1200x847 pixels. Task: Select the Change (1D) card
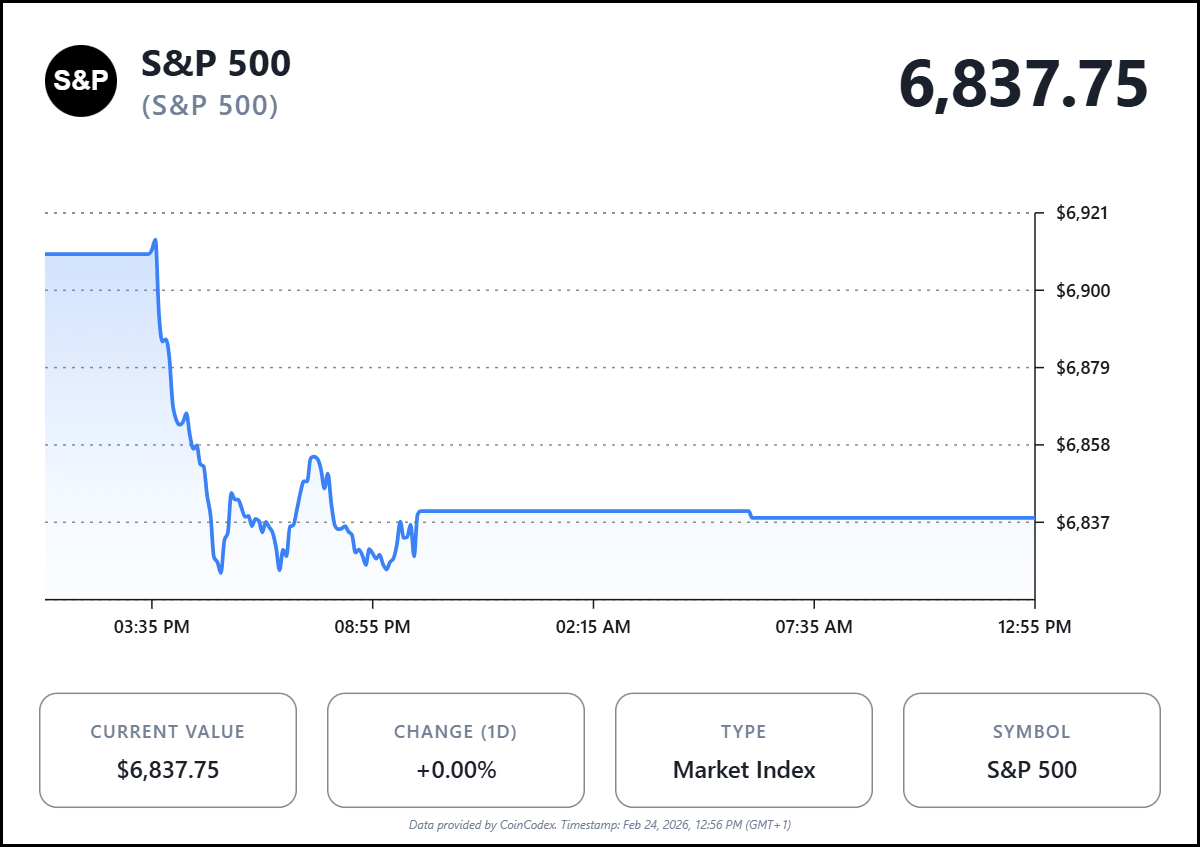[456, 750]
